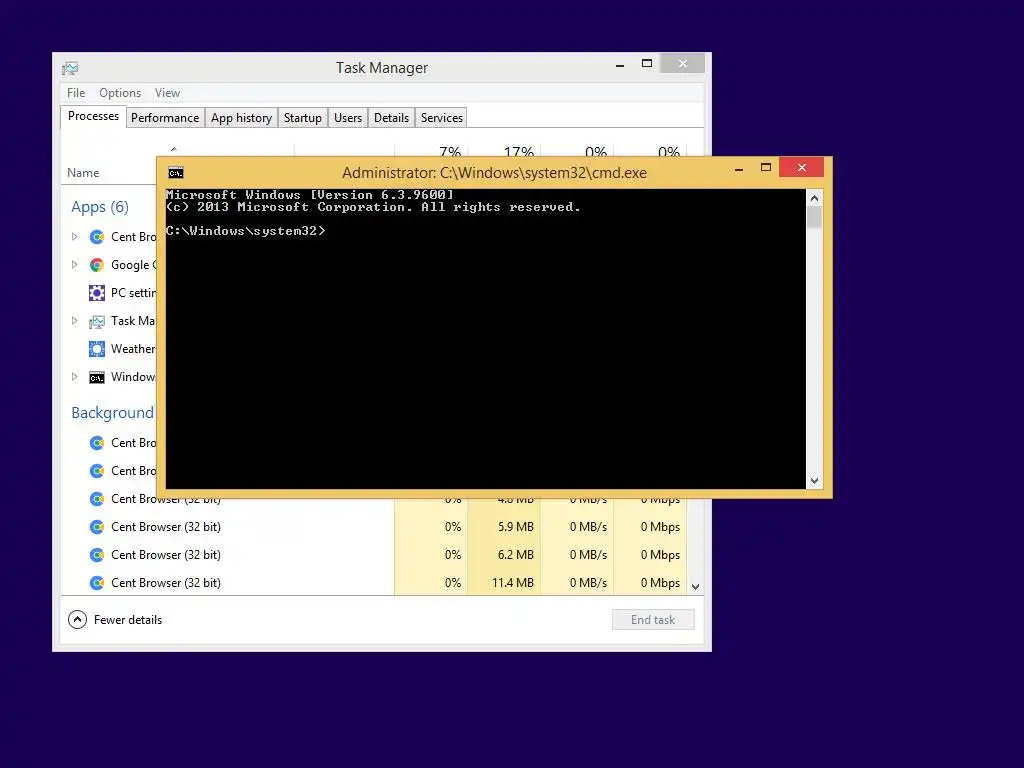Select the Processes tab
Viewport: 1024px width, 768px height.
coord(93,116)
